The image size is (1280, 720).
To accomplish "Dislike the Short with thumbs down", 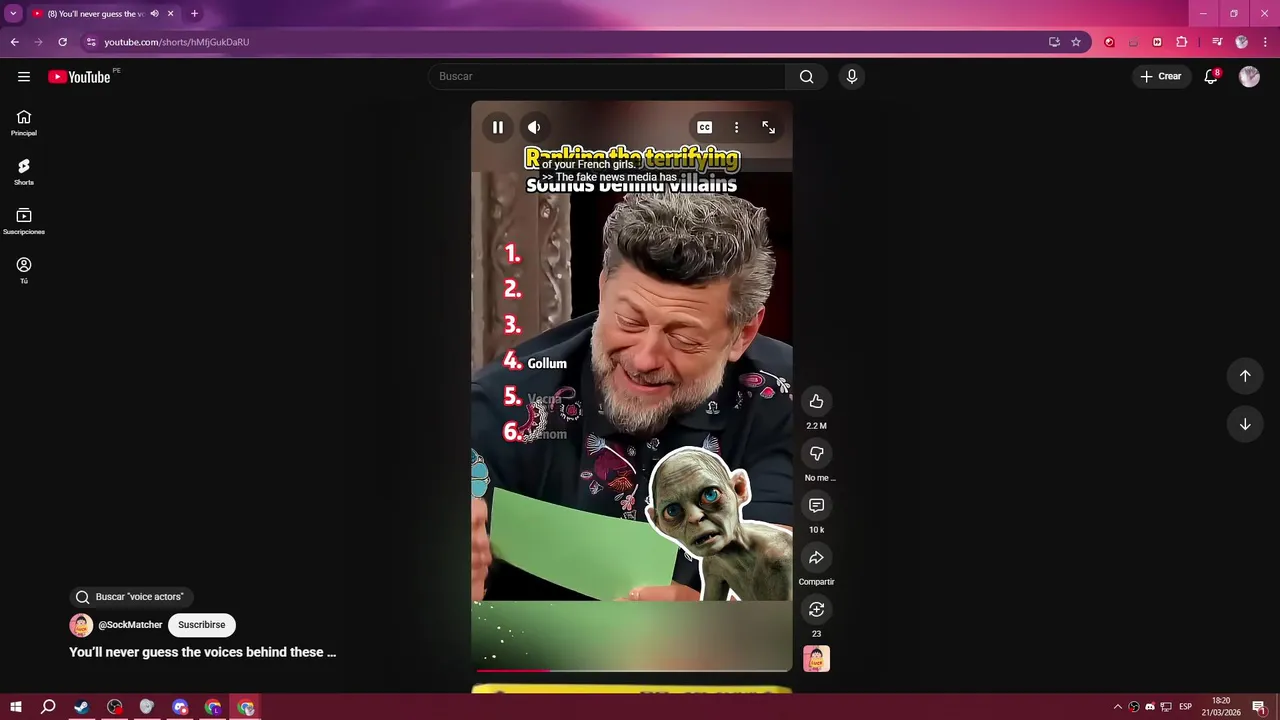I will [x=816, y=453].
